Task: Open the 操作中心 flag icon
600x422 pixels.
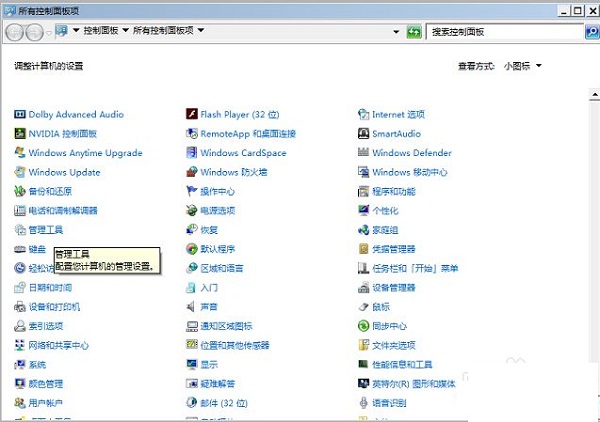Action: pos(191,191)
